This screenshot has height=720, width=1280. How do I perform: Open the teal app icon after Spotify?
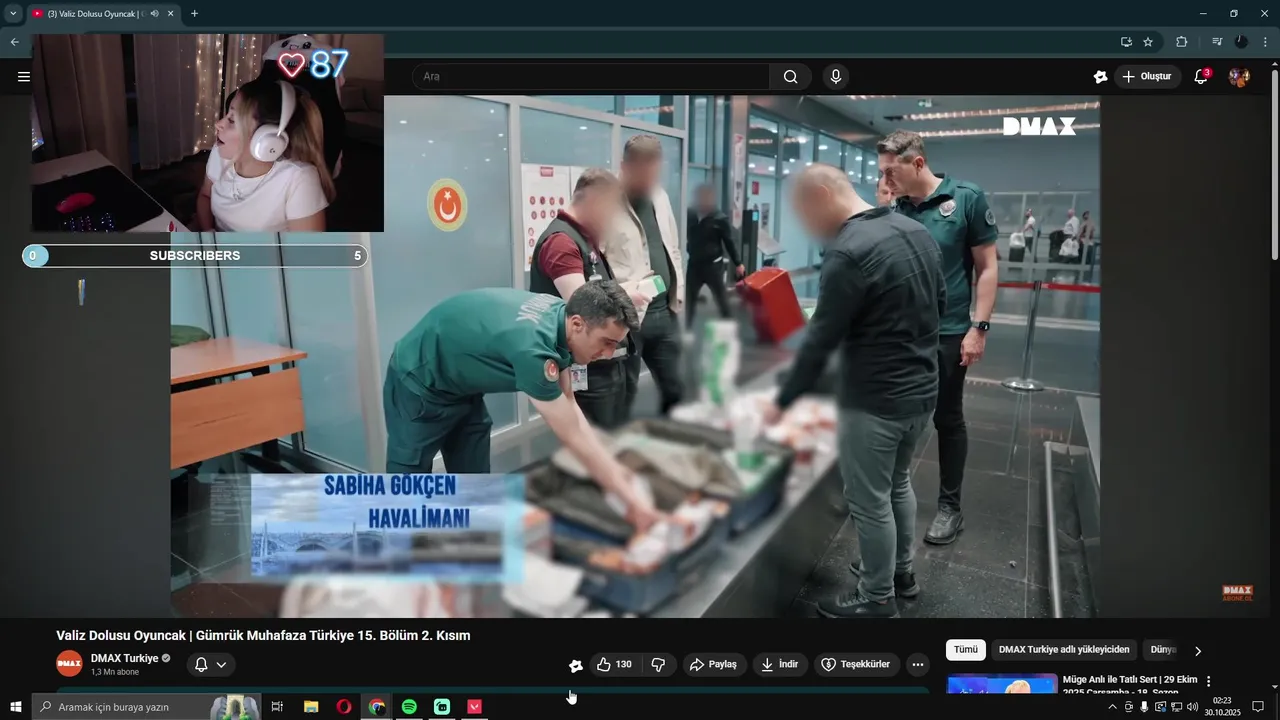tap(442, 707)
